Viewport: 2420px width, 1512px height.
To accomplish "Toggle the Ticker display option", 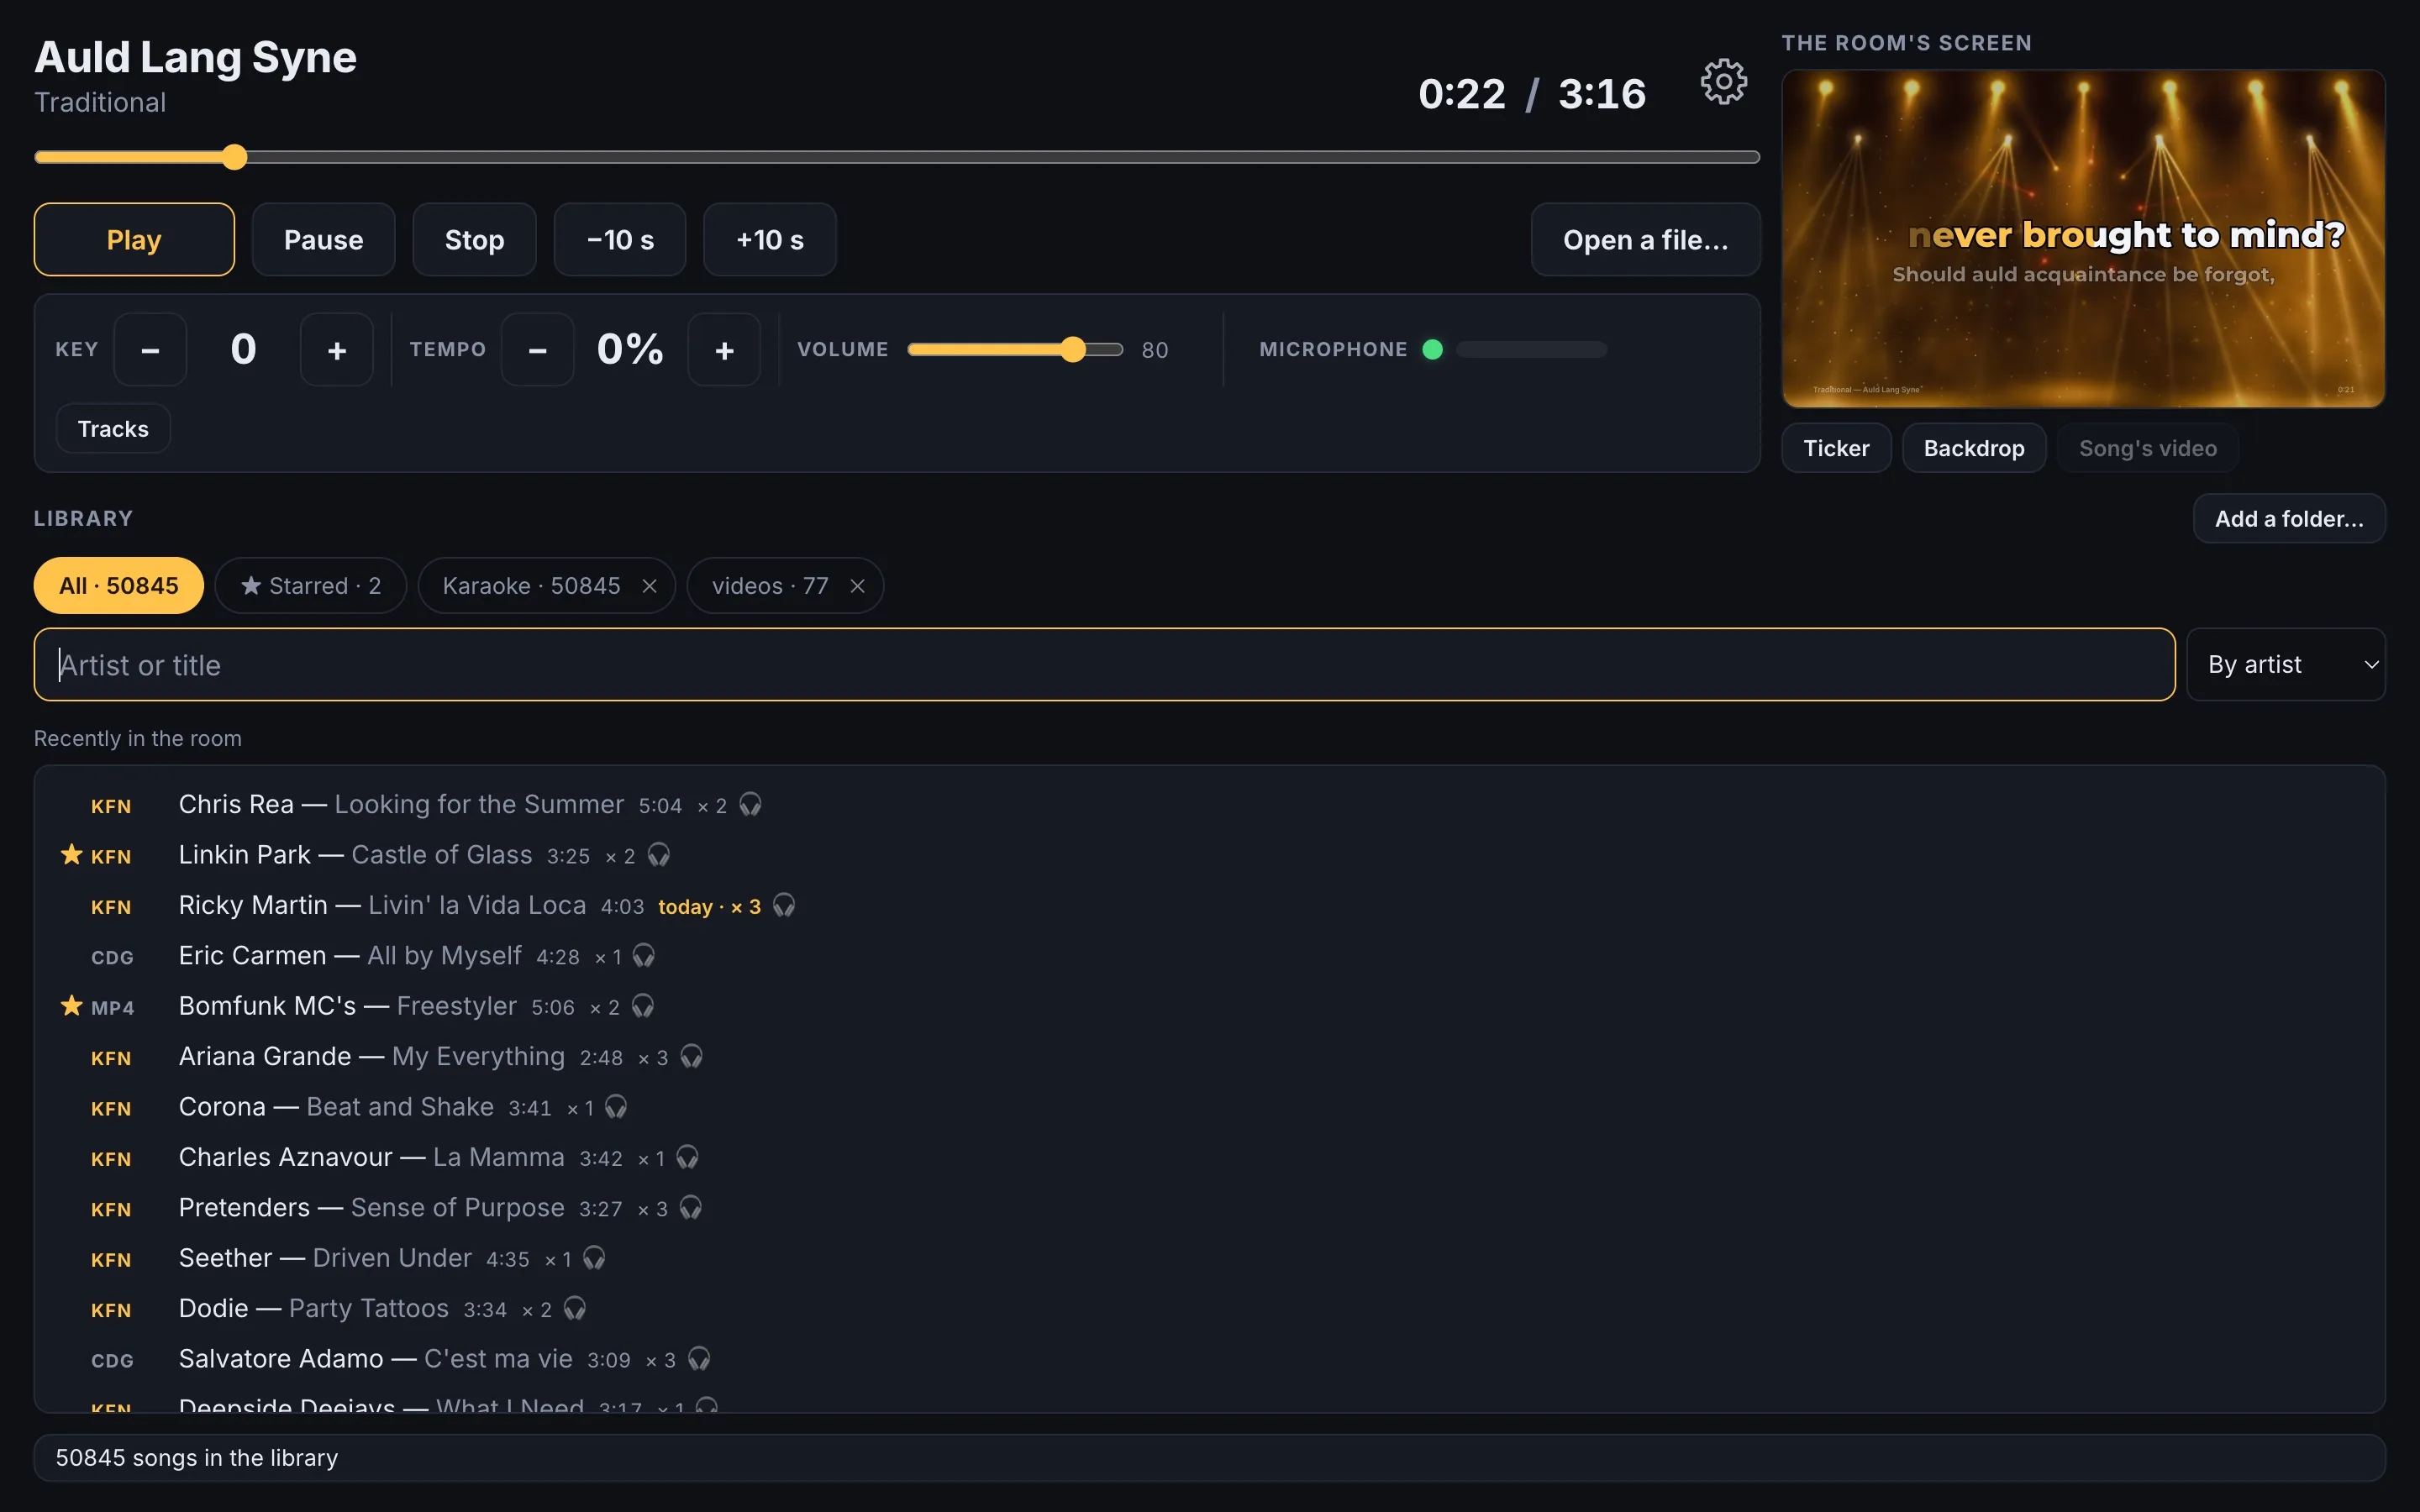I will coord(1836,448).
